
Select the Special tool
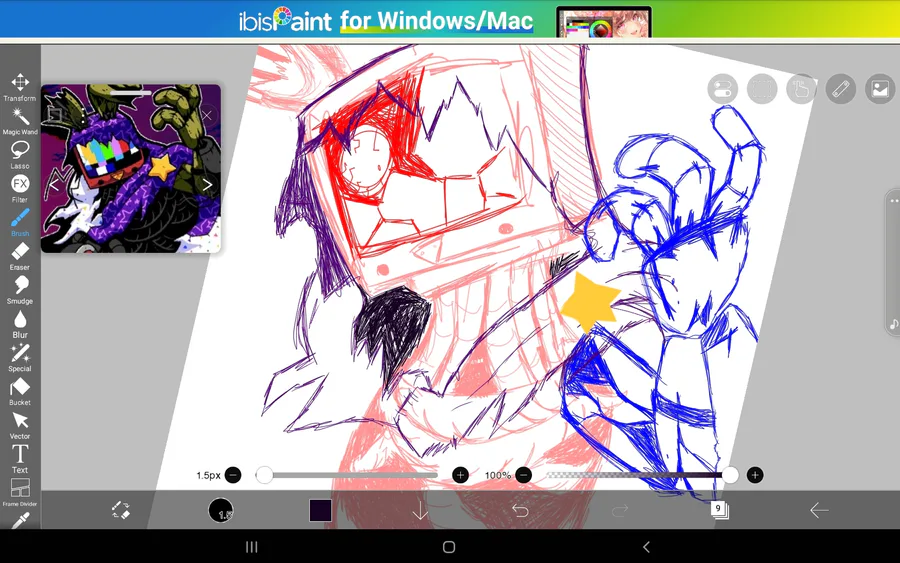tap(20, 358)
